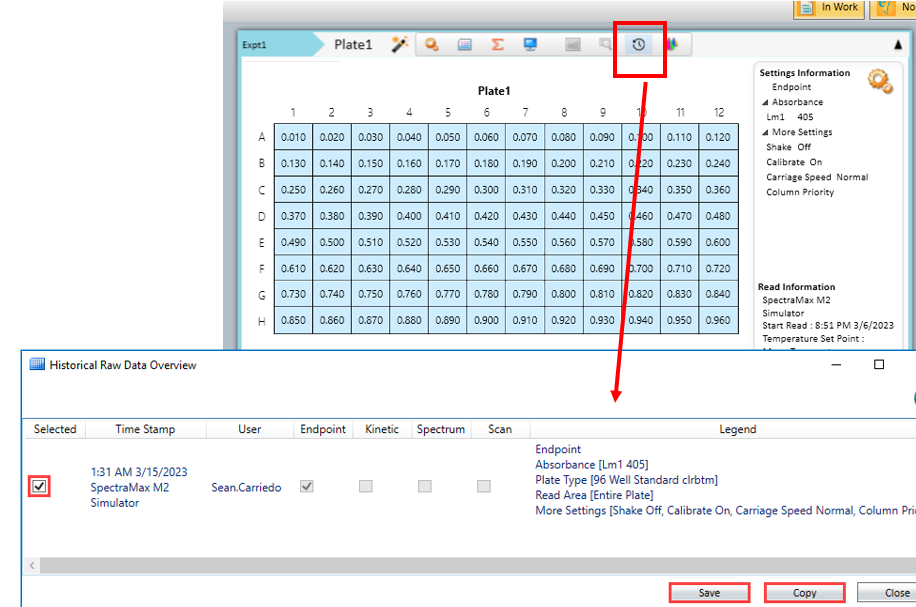Click the Selected column header

[55, 429]
